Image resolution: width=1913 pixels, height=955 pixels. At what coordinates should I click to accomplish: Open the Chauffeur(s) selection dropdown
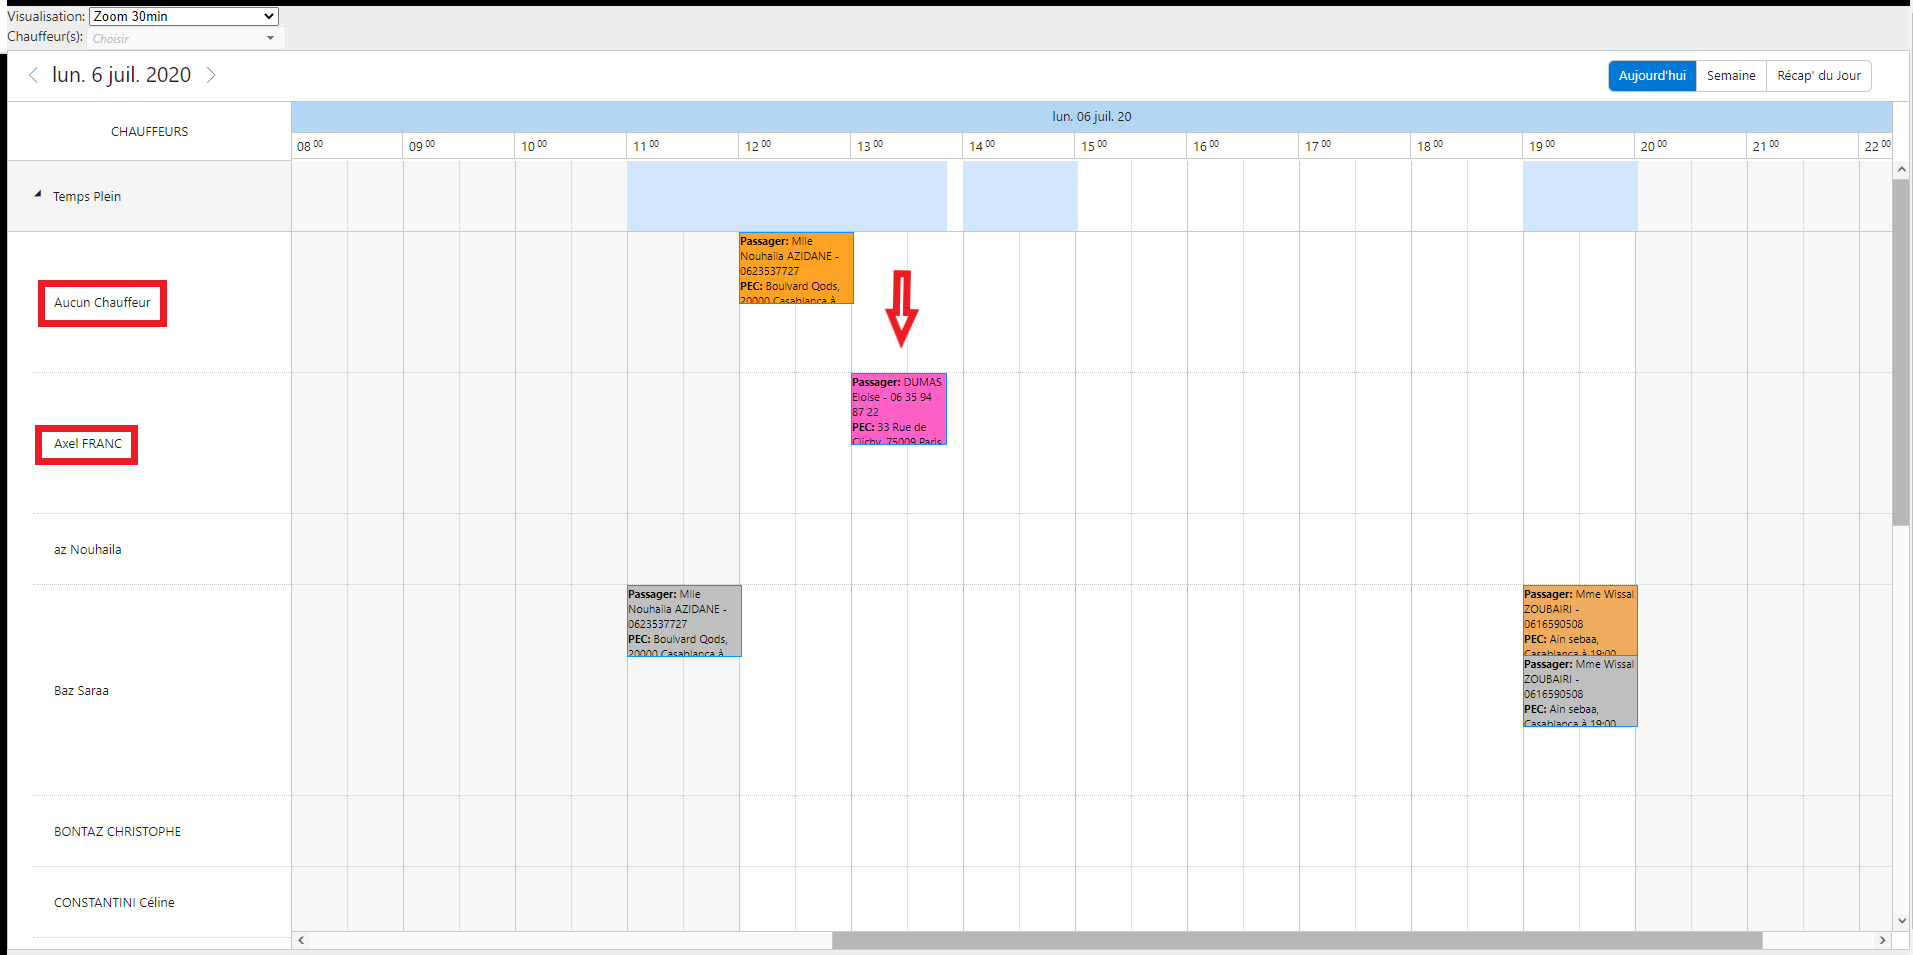[x=186, y=38]
